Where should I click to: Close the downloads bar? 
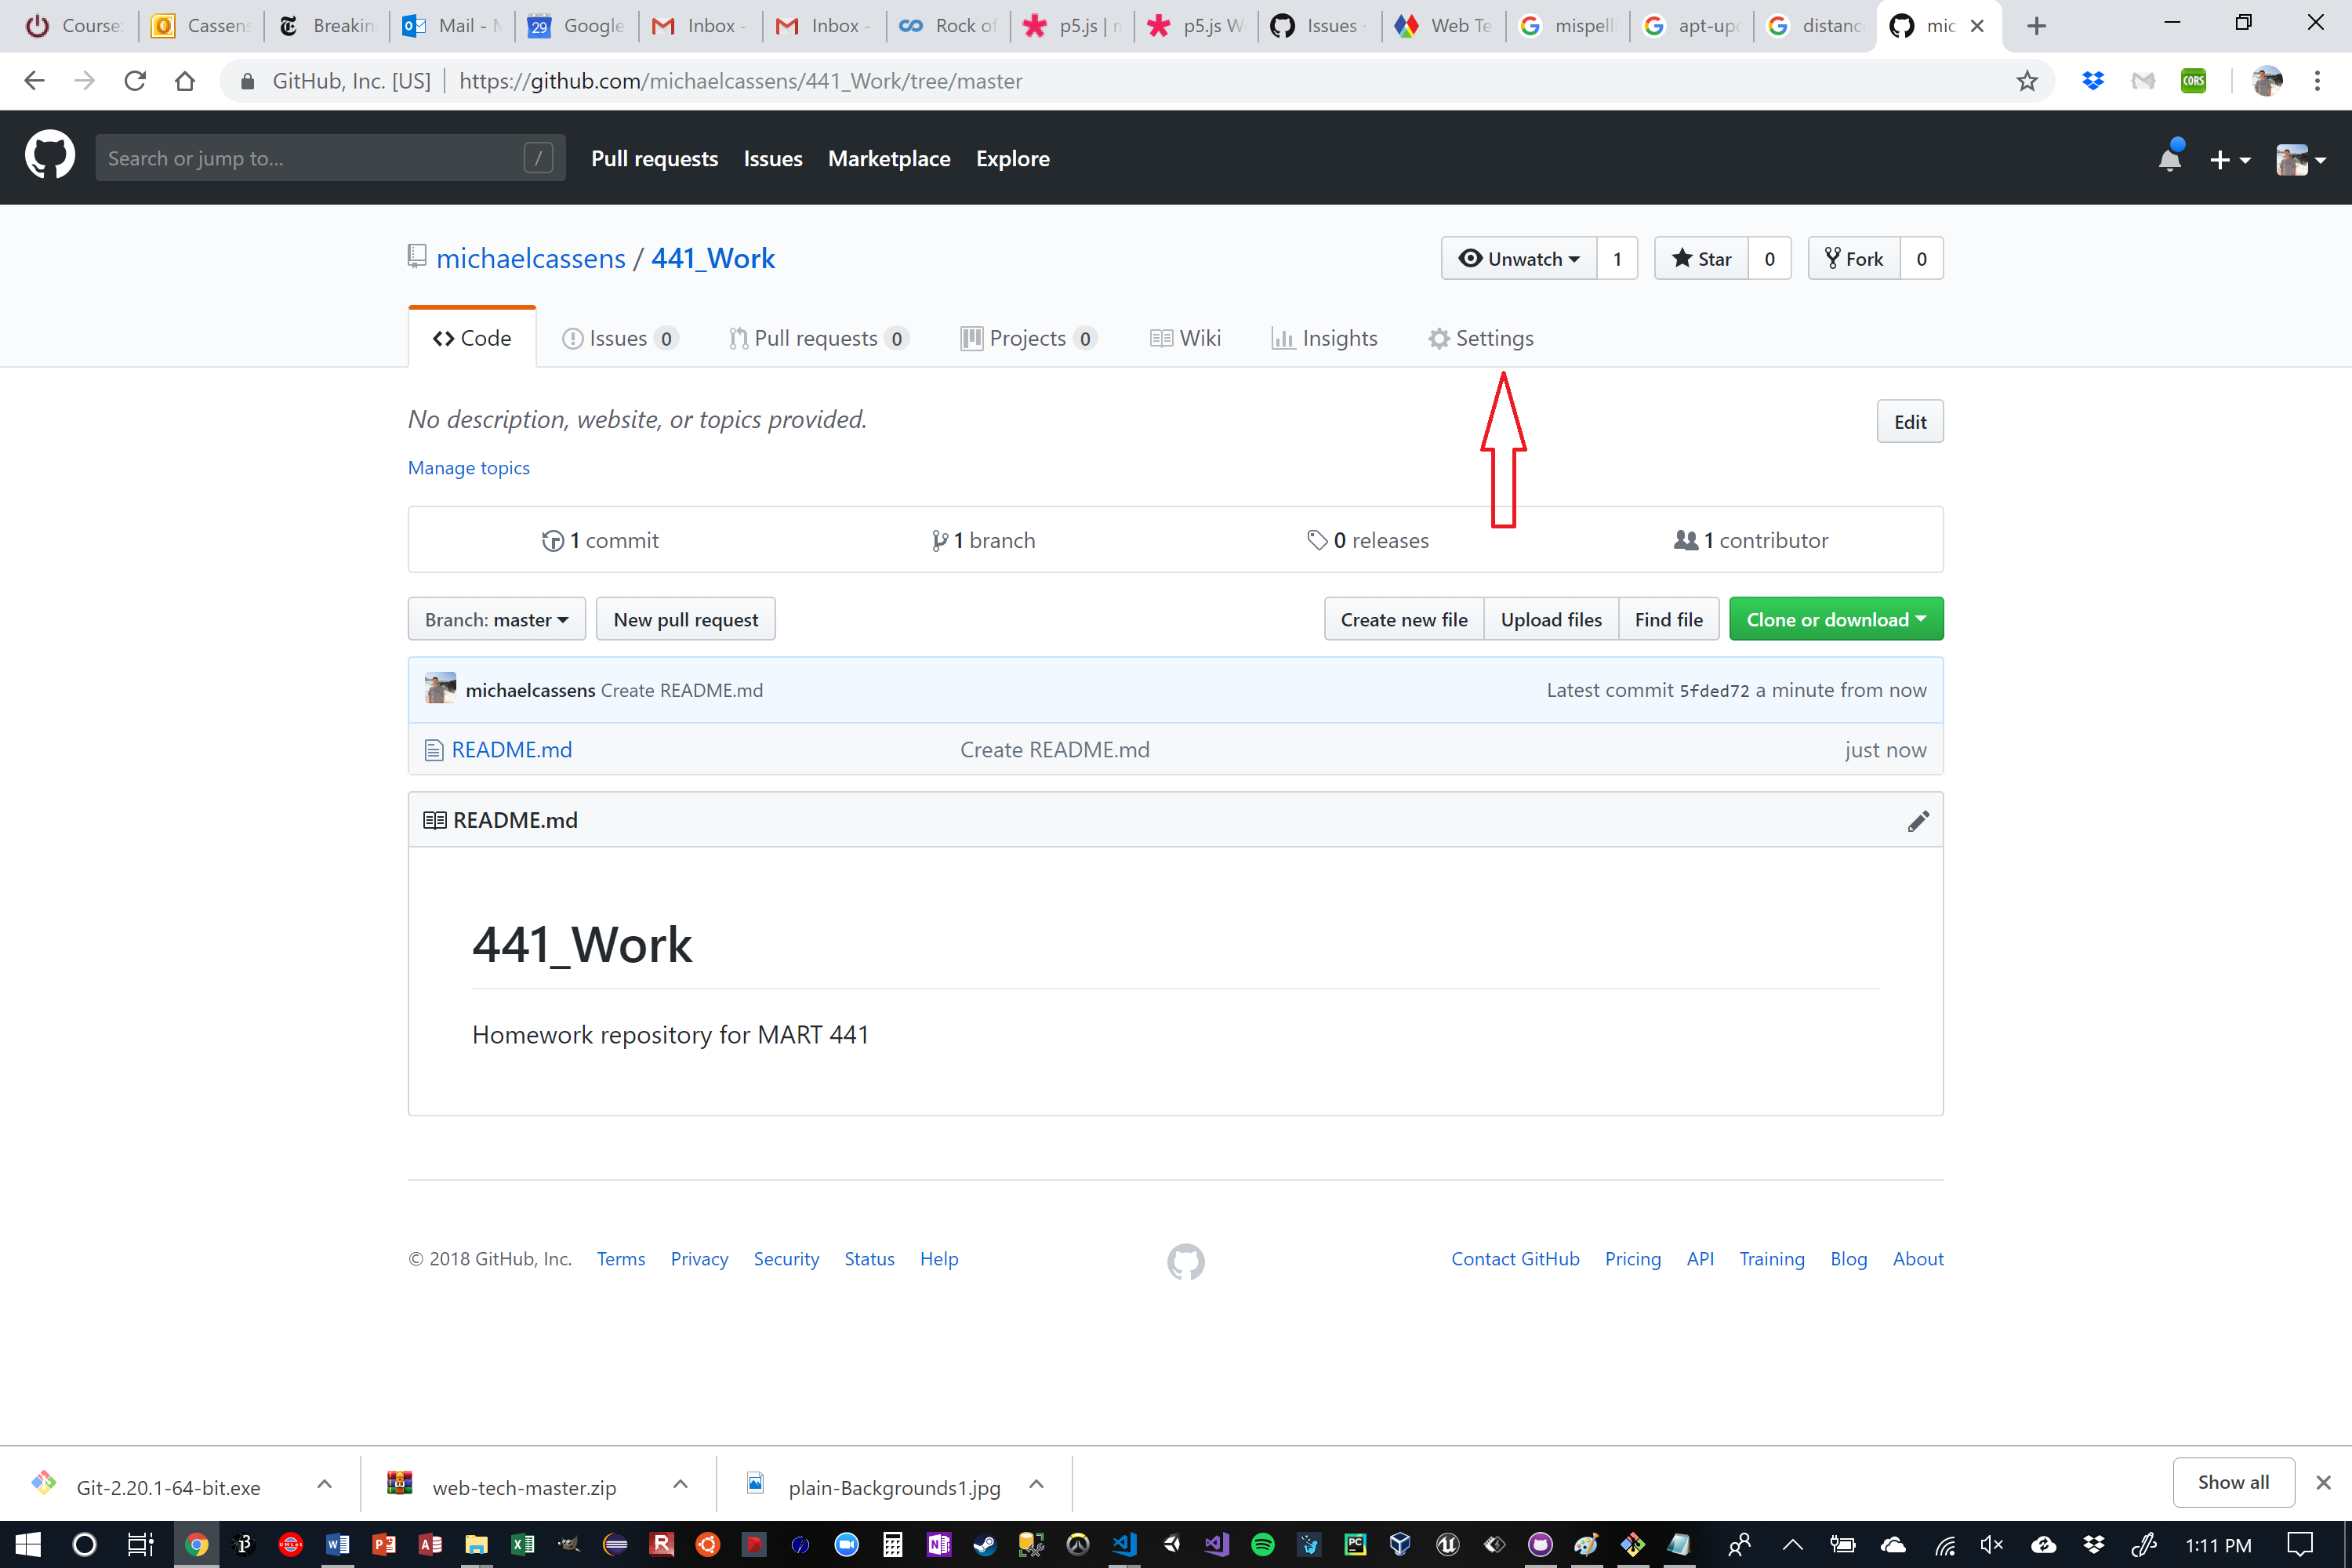pos(2324,1482)
